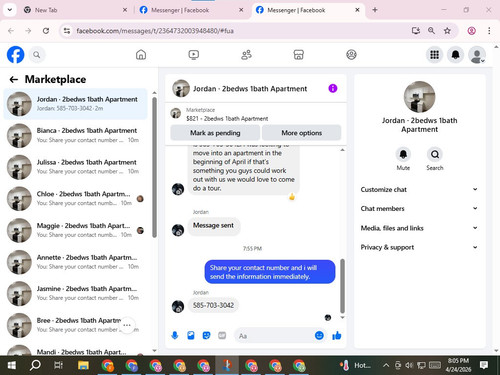Screen dimensions: 500x375
Task: Open Julissa 2bedws 1bath Apartment chat
Action: [75, 167]
